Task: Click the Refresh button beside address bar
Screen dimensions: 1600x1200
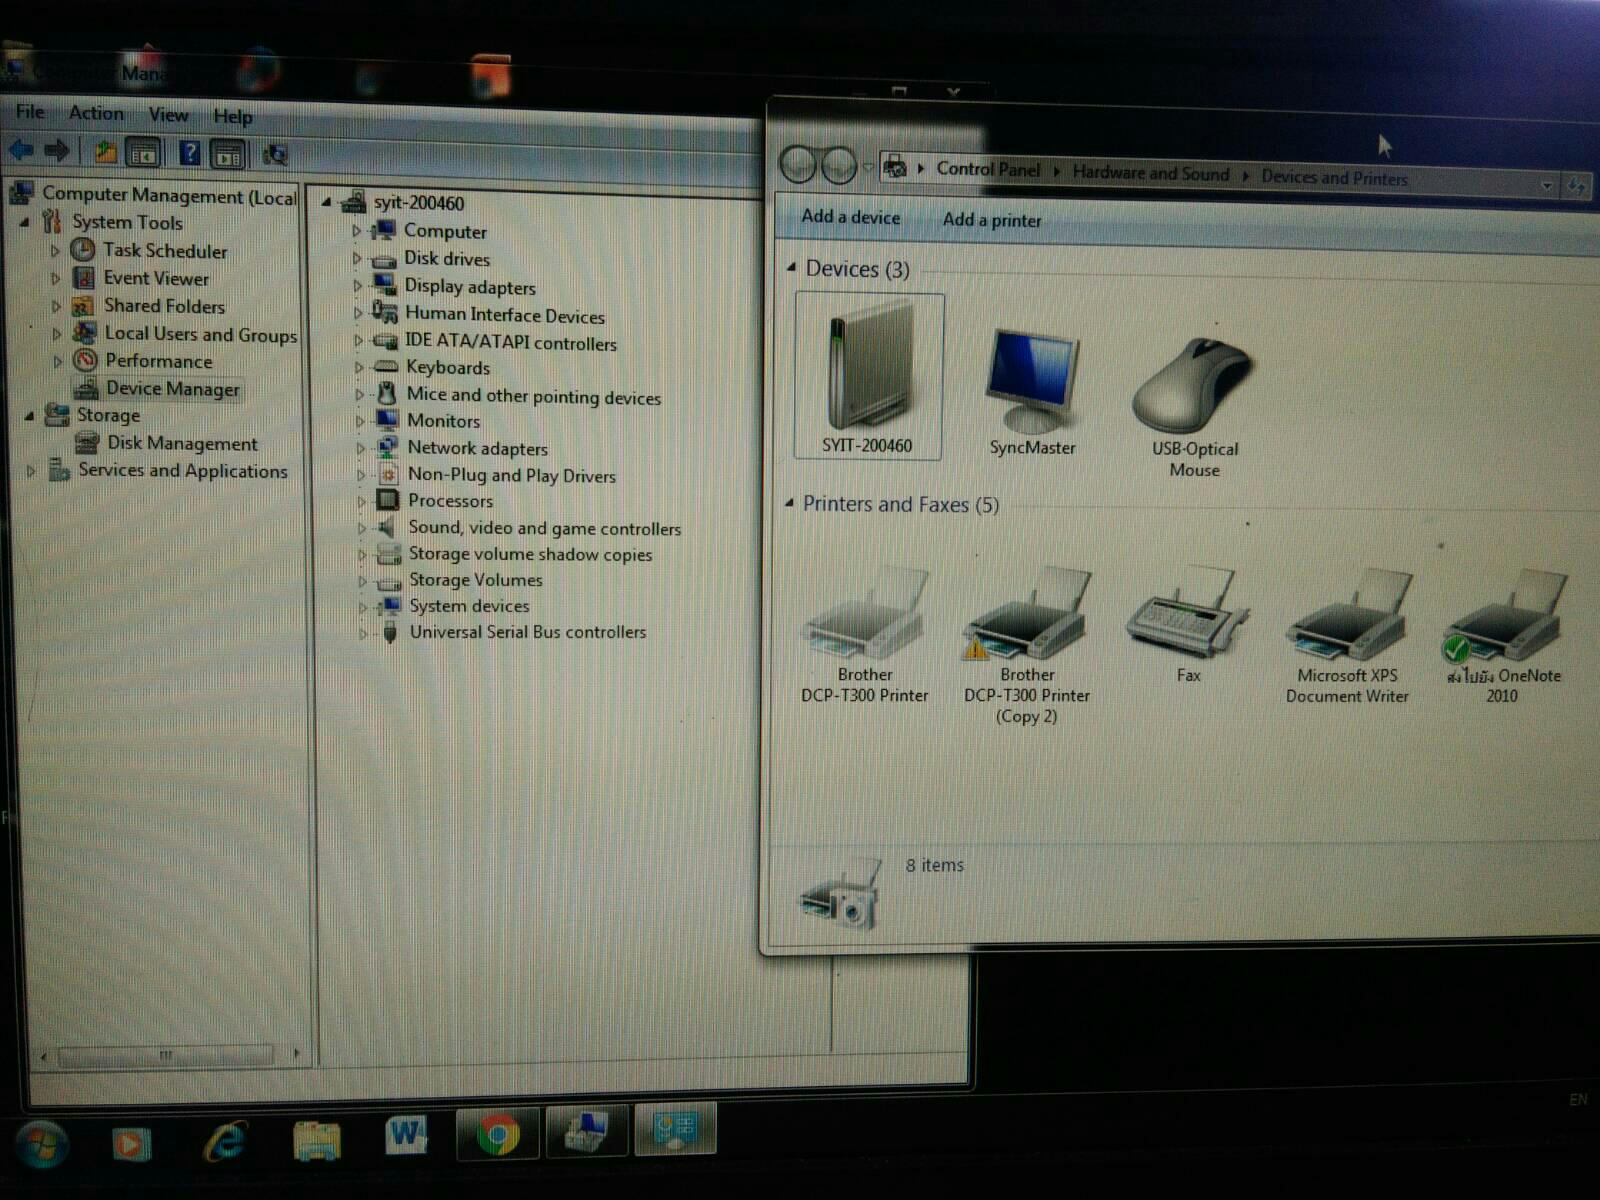Action: 1577,185
